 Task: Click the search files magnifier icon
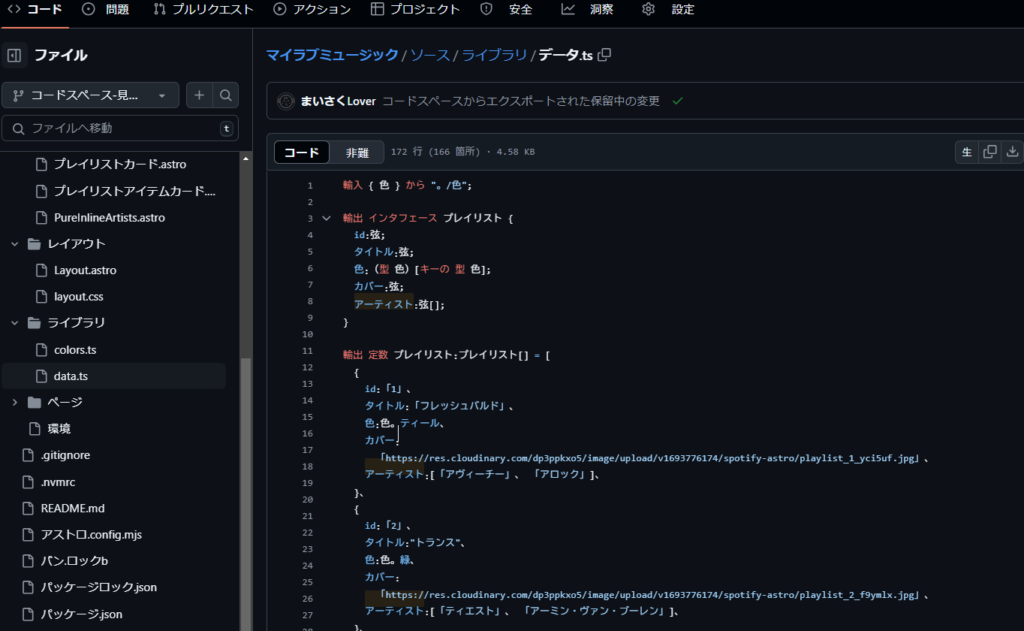tap(225, 95)
